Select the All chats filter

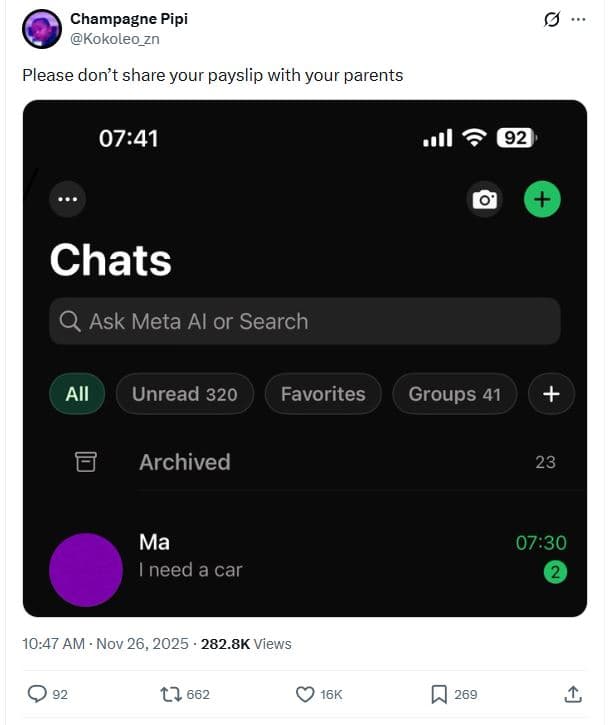pyautogui.click(x=77, y=394)
